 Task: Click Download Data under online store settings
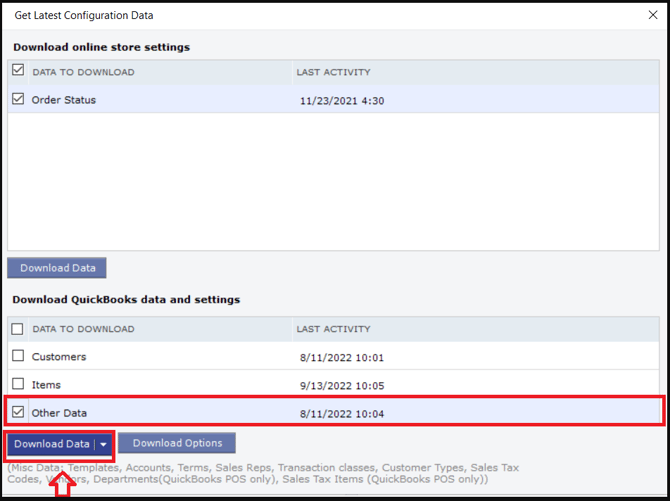57,268
